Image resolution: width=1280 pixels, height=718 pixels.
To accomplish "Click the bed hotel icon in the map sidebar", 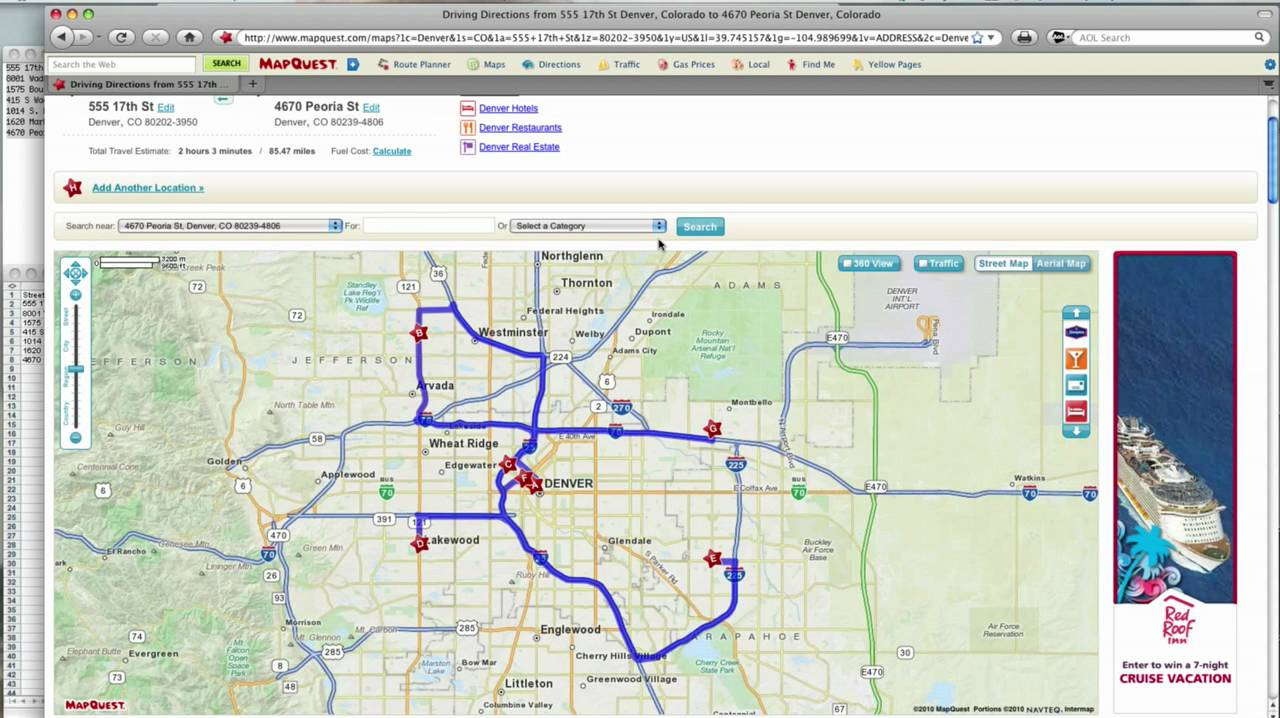I will click(1075, 408).
